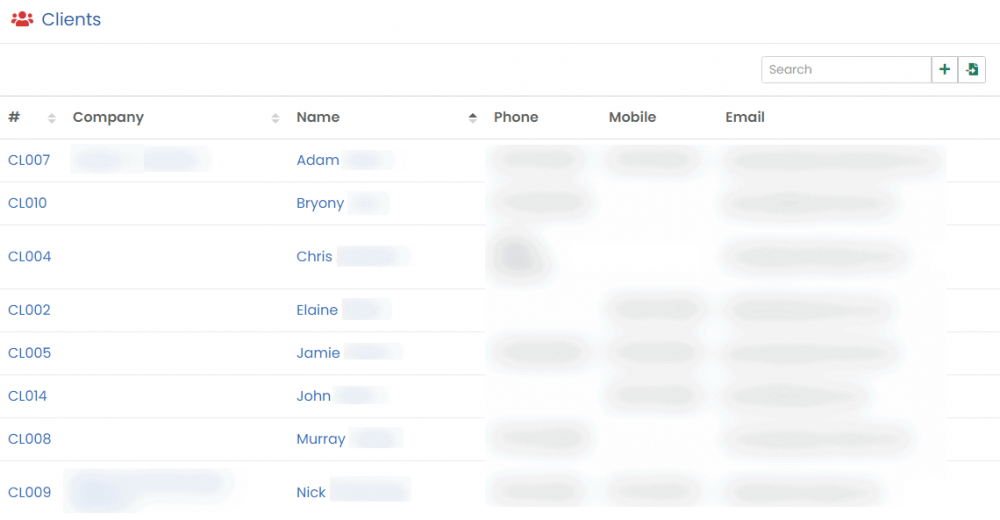Viewport: 1000px width, 520px height.
Task: Open client record CL014
Action: pyautogui.click(x=28, y=396)
